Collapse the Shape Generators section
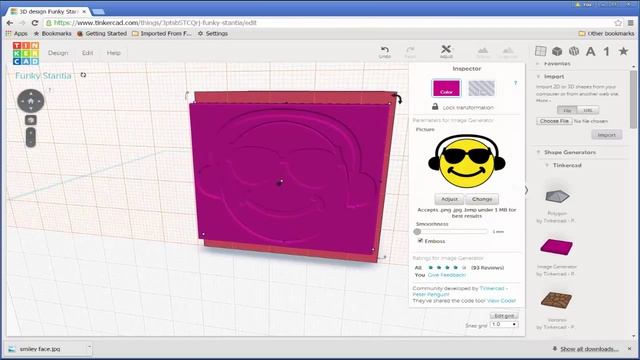 538,152
